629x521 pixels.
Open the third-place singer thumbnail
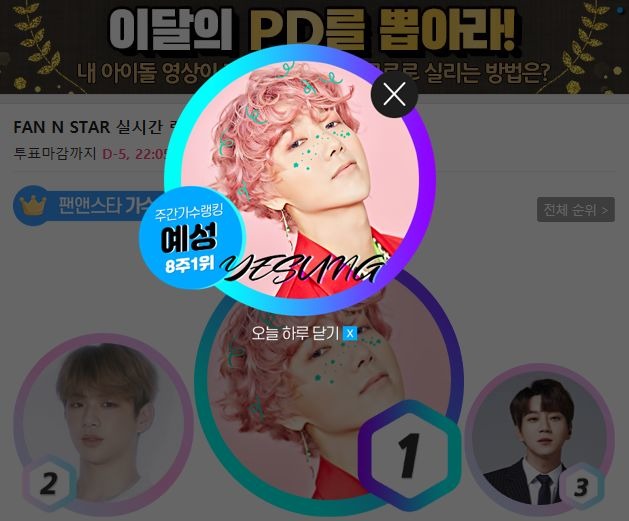point(540,439)
